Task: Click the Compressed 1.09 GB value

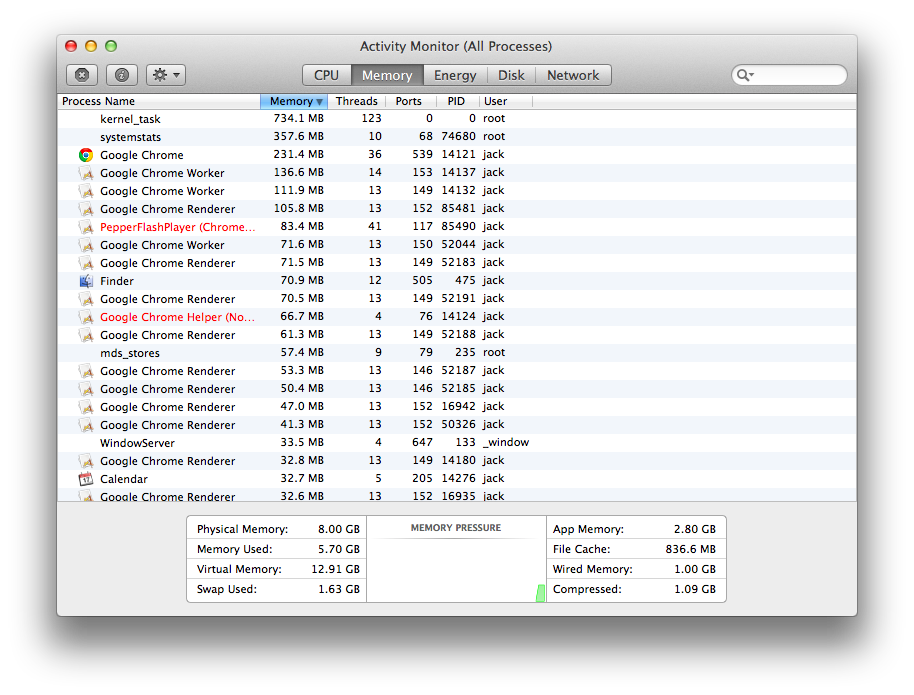Action: click(695, 589)
